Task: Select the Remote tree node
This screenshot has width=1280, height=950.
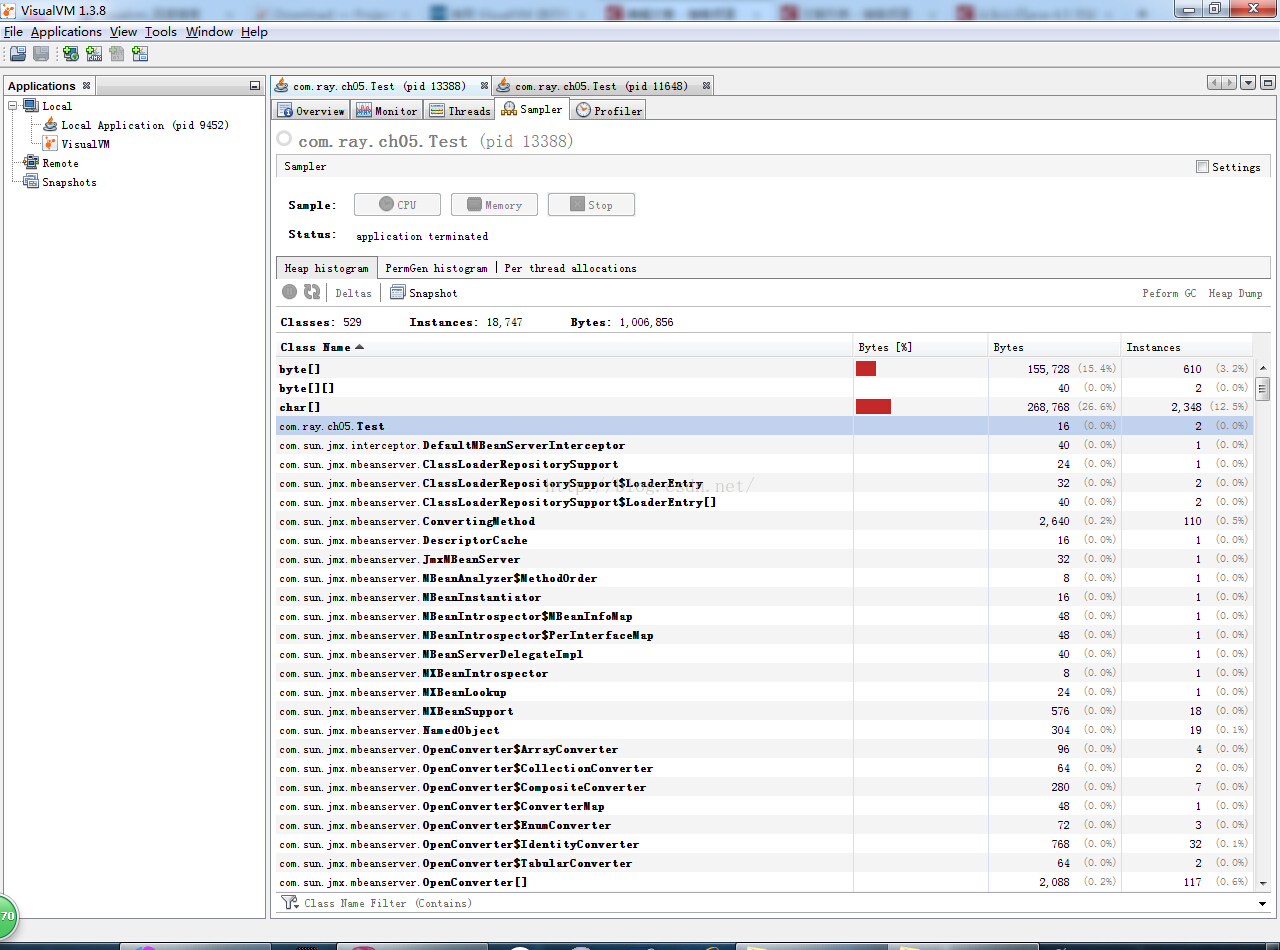Action: pyautogui.click(x=60, y=163)
